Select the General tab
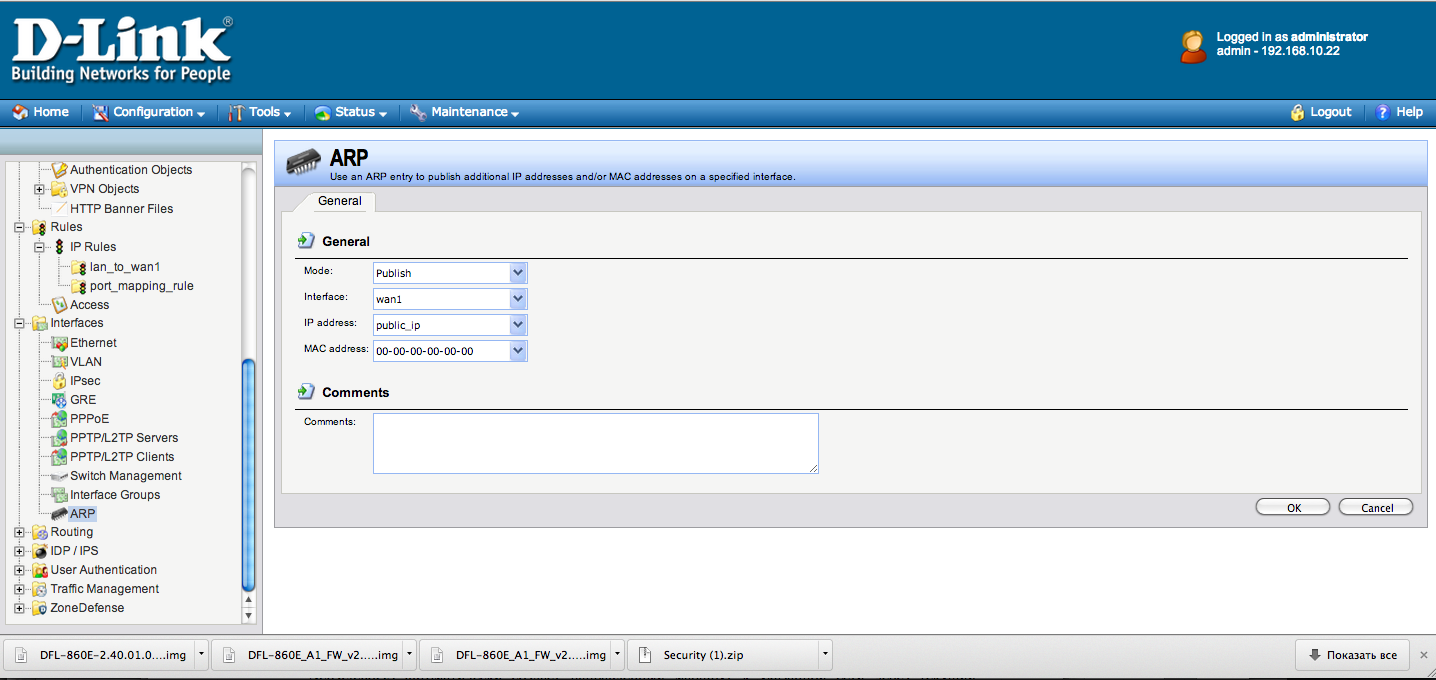Screen dimensions: 1436x680 [339, 201]
